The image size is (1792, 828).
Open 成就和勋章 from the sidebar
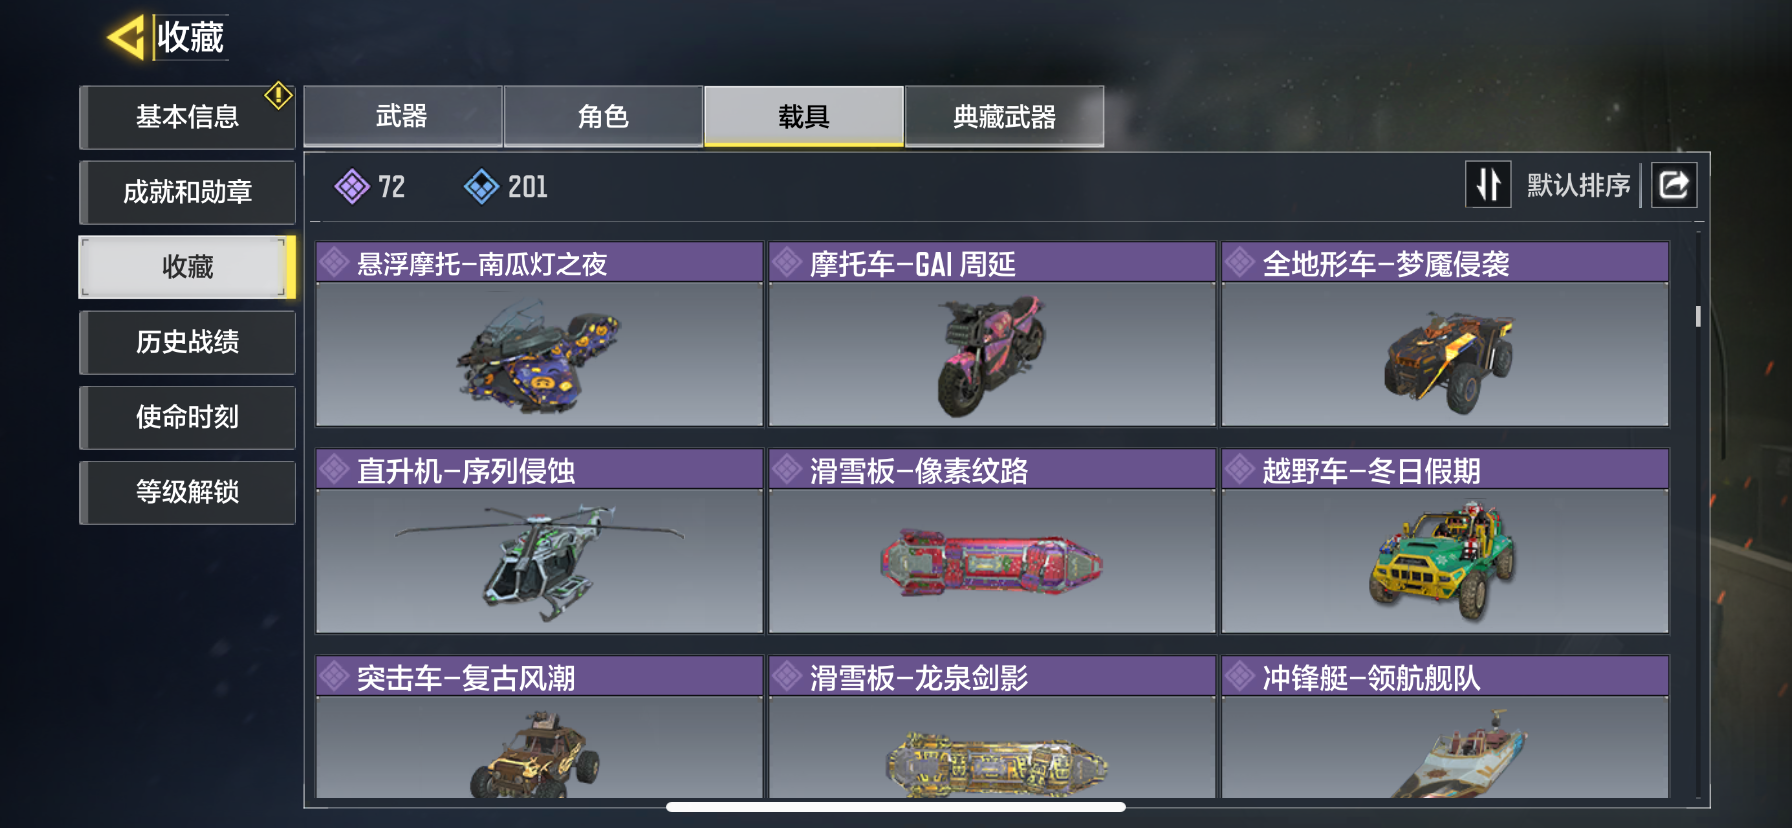188,192
